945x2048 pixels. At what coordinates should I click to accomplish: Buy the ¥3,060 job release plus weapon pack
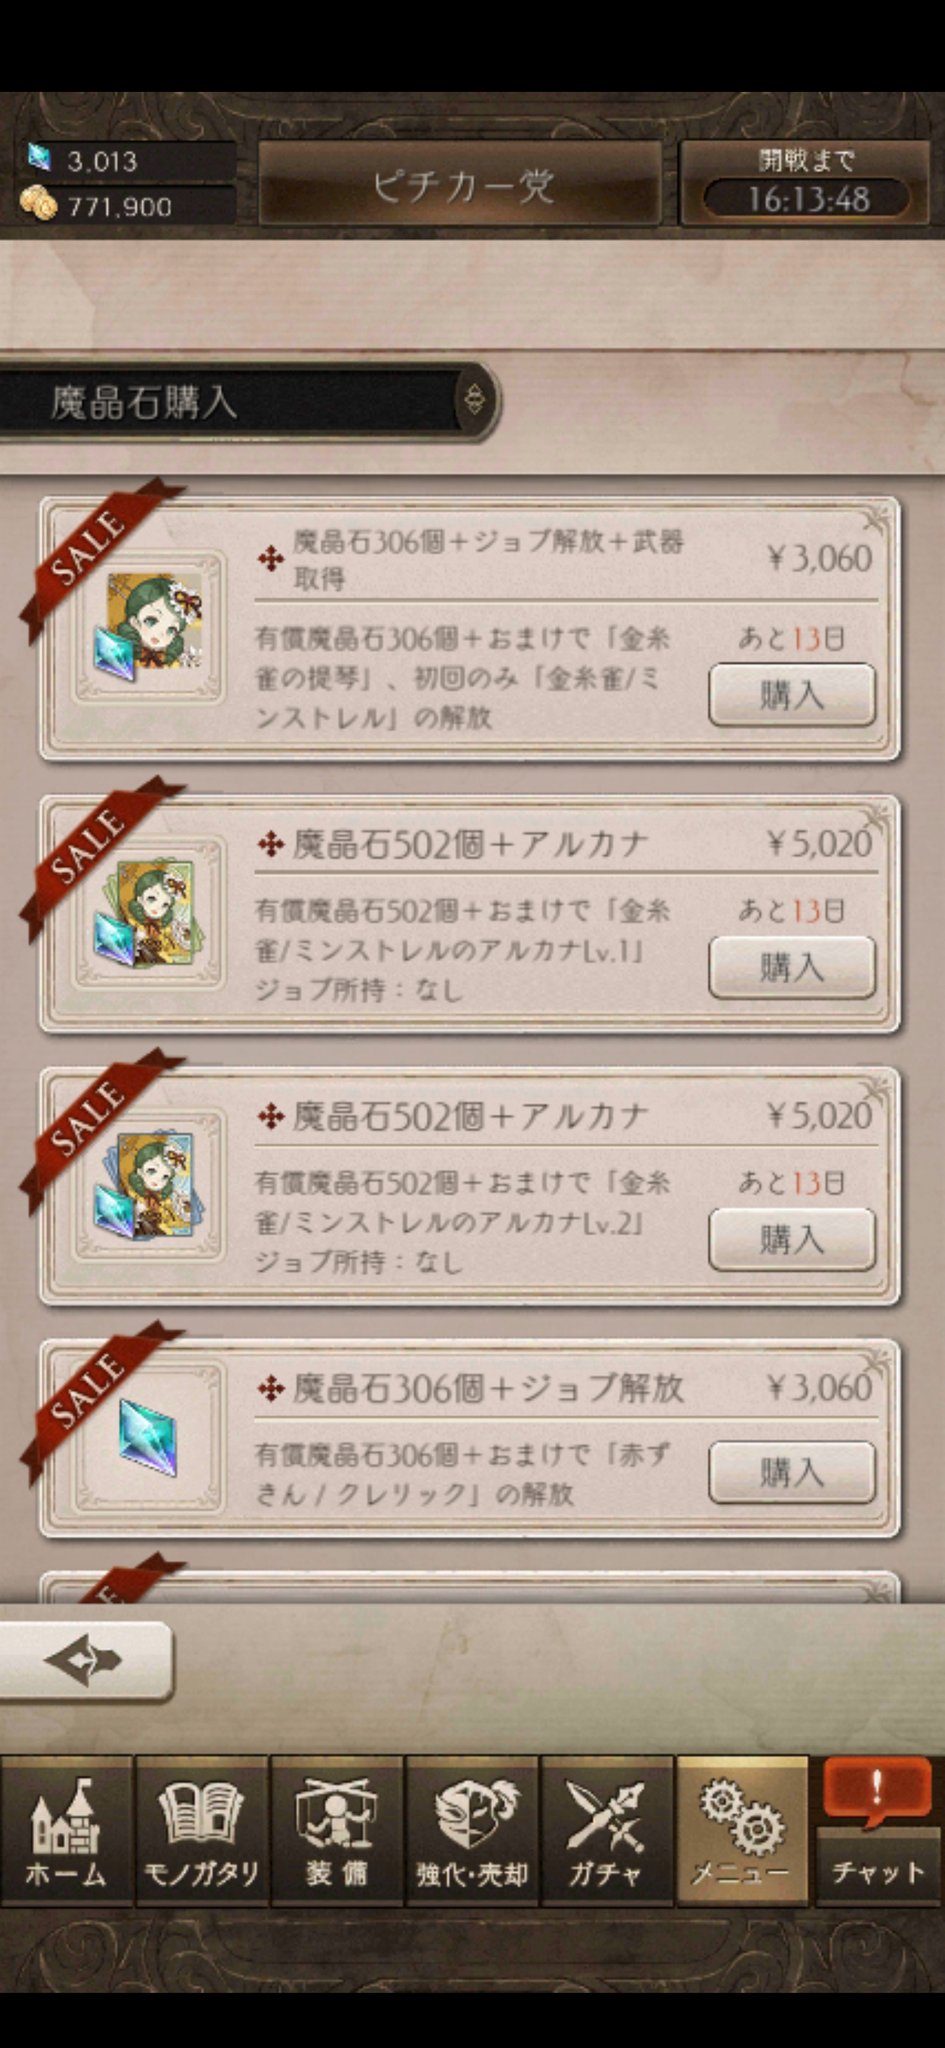pyautogui.click(x=792, y=695)
